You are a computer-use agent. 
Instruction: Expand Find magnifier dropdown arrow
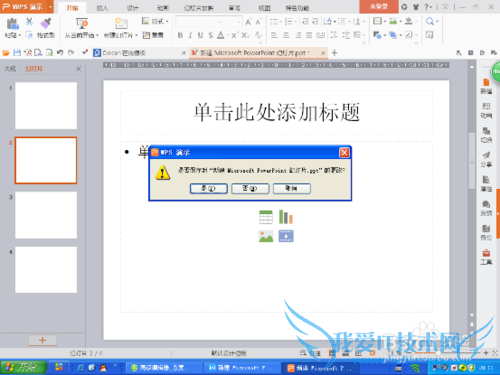[x=437, y=22]
